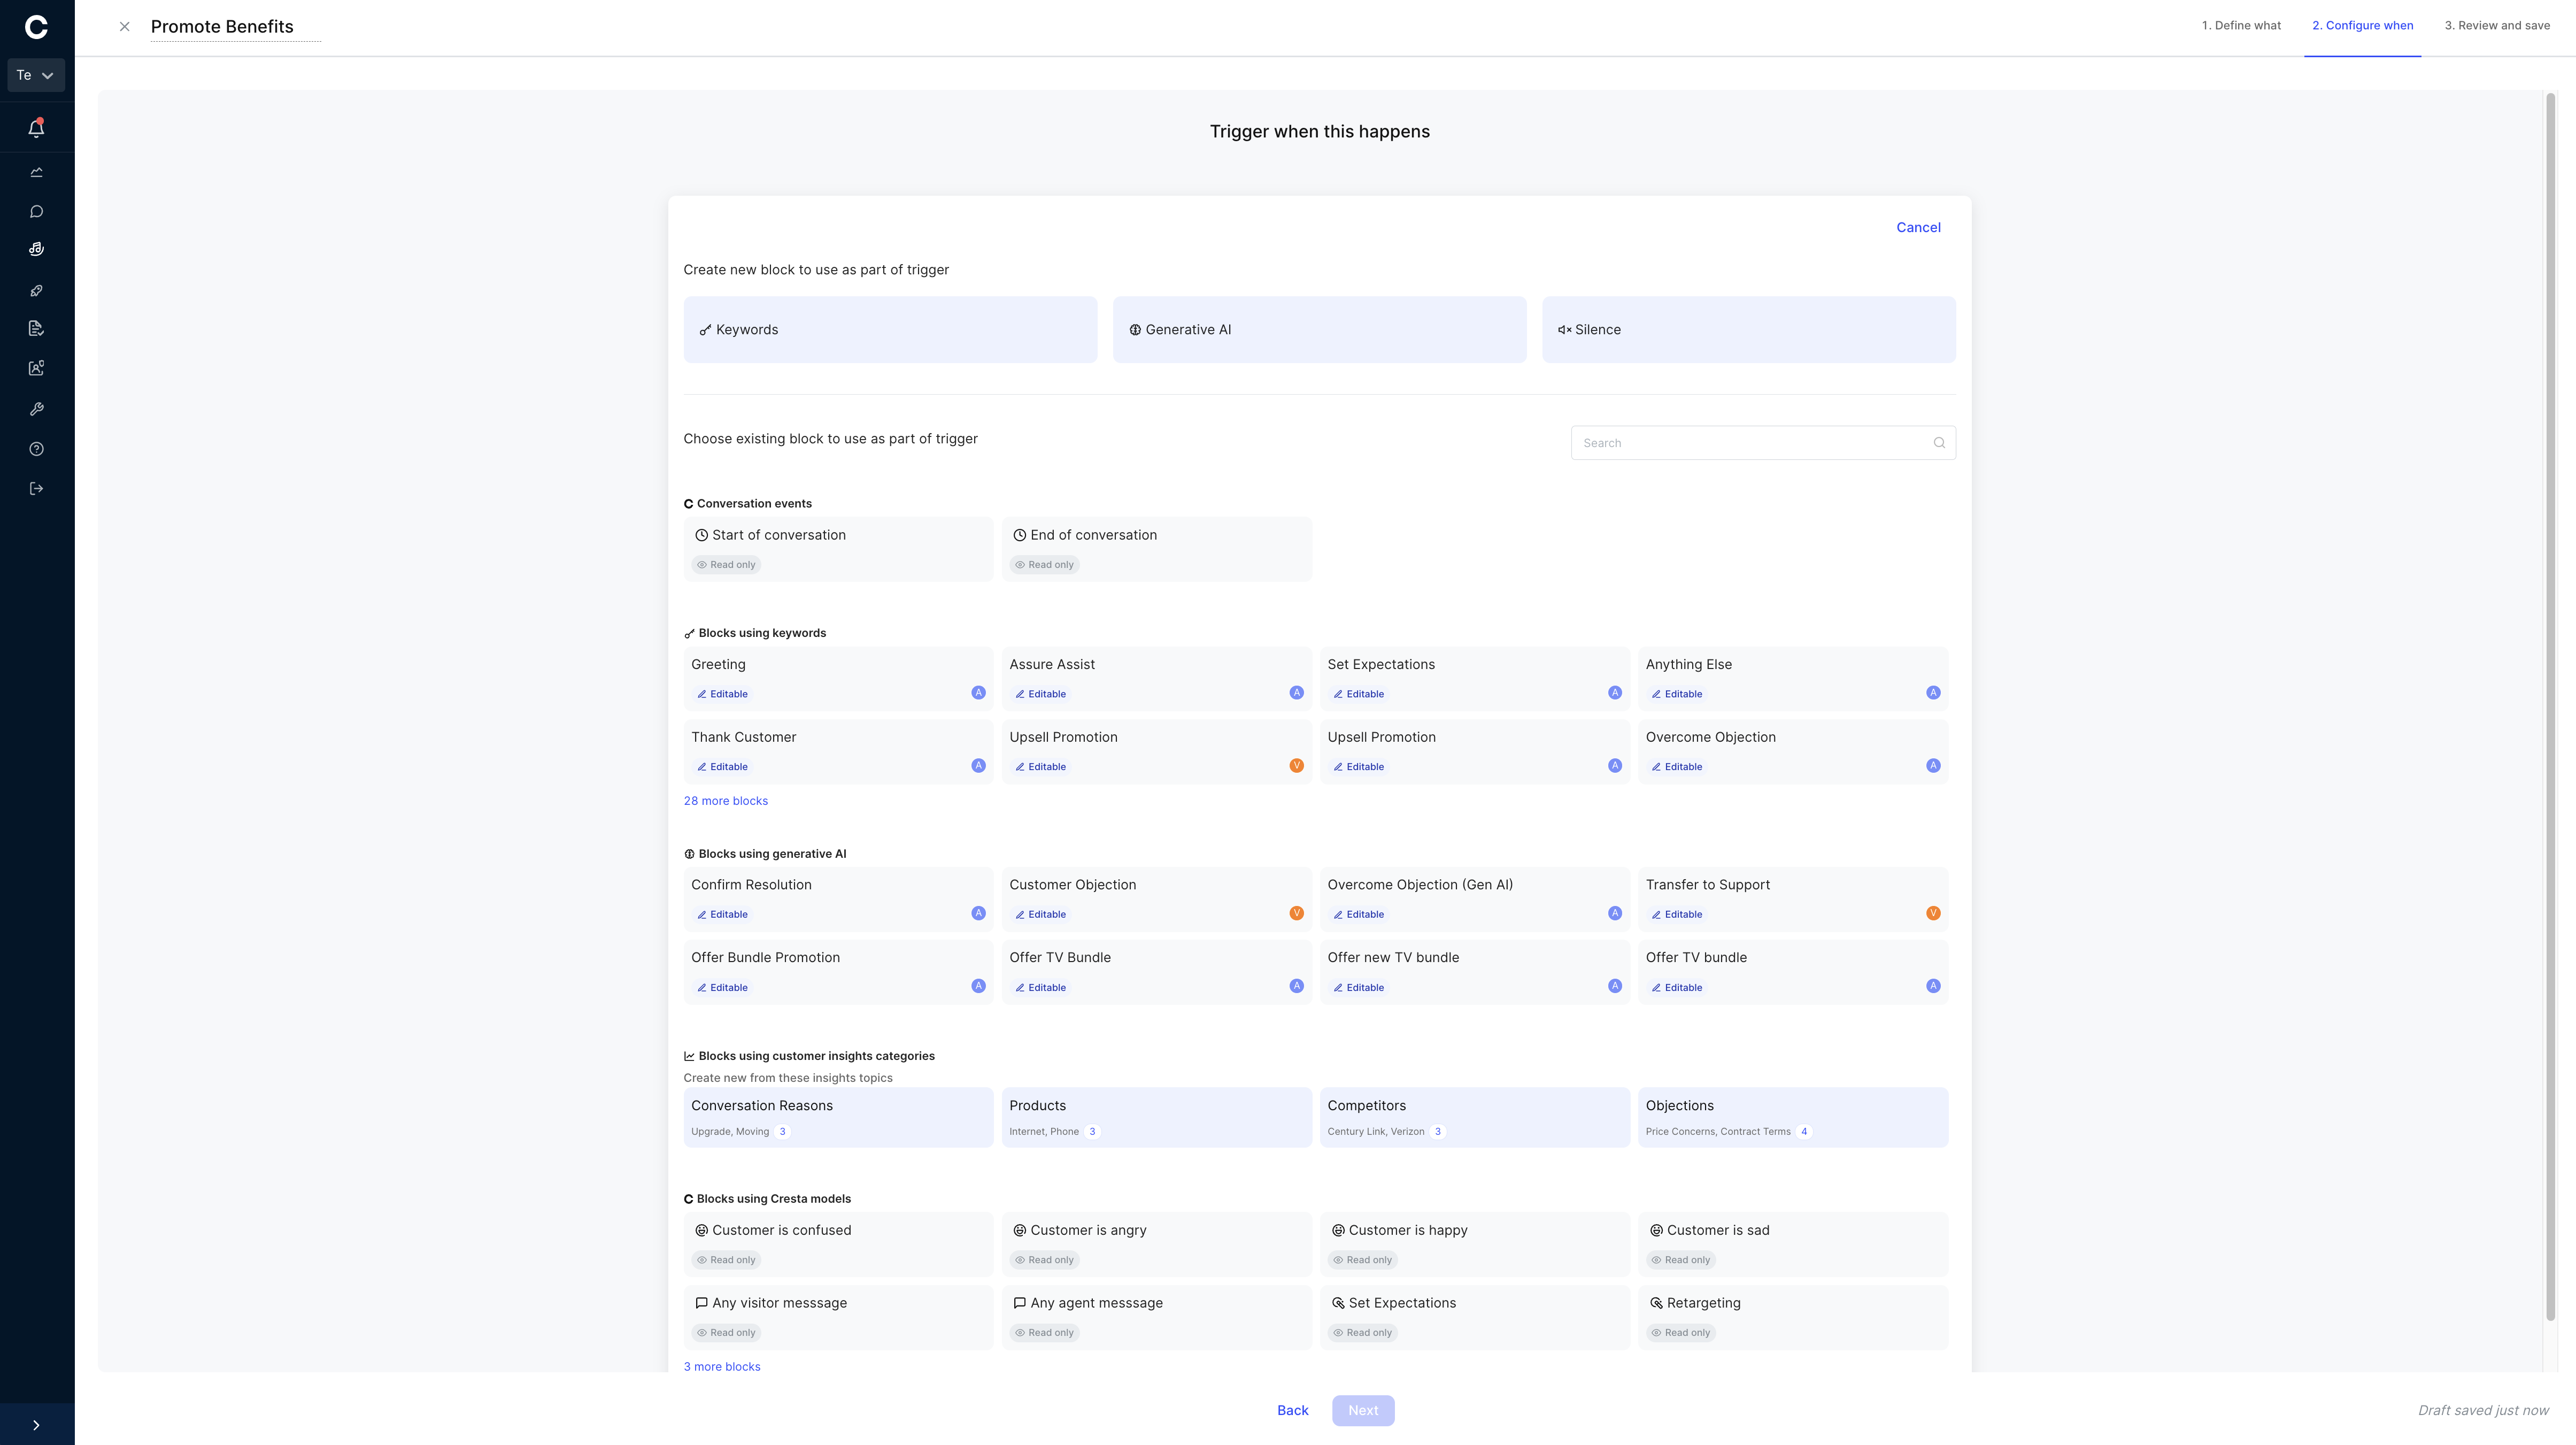
Task: Click the Back button
Action: (1292, 1410)
